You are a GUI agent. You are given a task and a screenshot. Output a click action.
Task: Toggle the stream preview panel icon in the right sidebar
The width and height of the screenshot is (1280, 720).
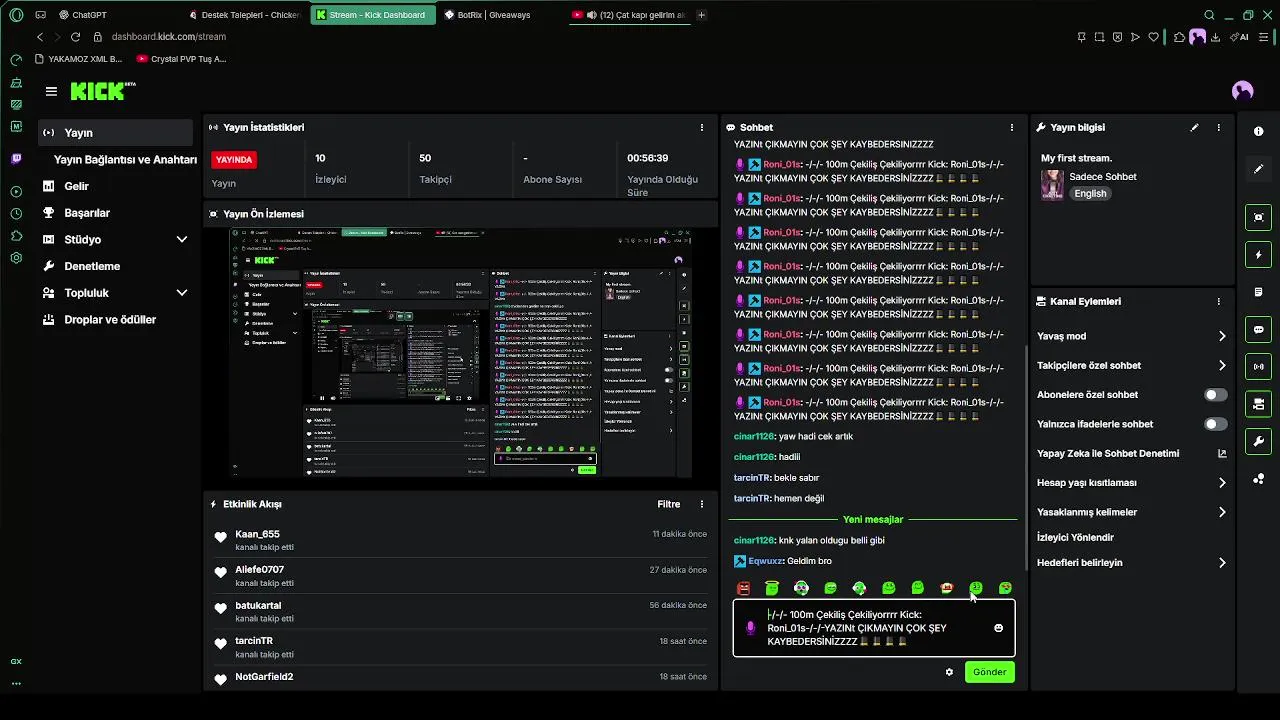[x=1258, y=217]
